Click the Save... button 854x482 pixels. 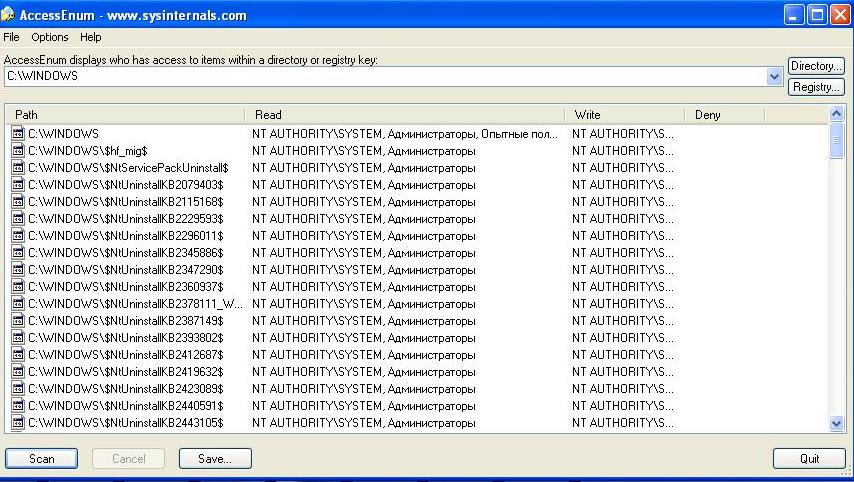(x=215, y=459)
